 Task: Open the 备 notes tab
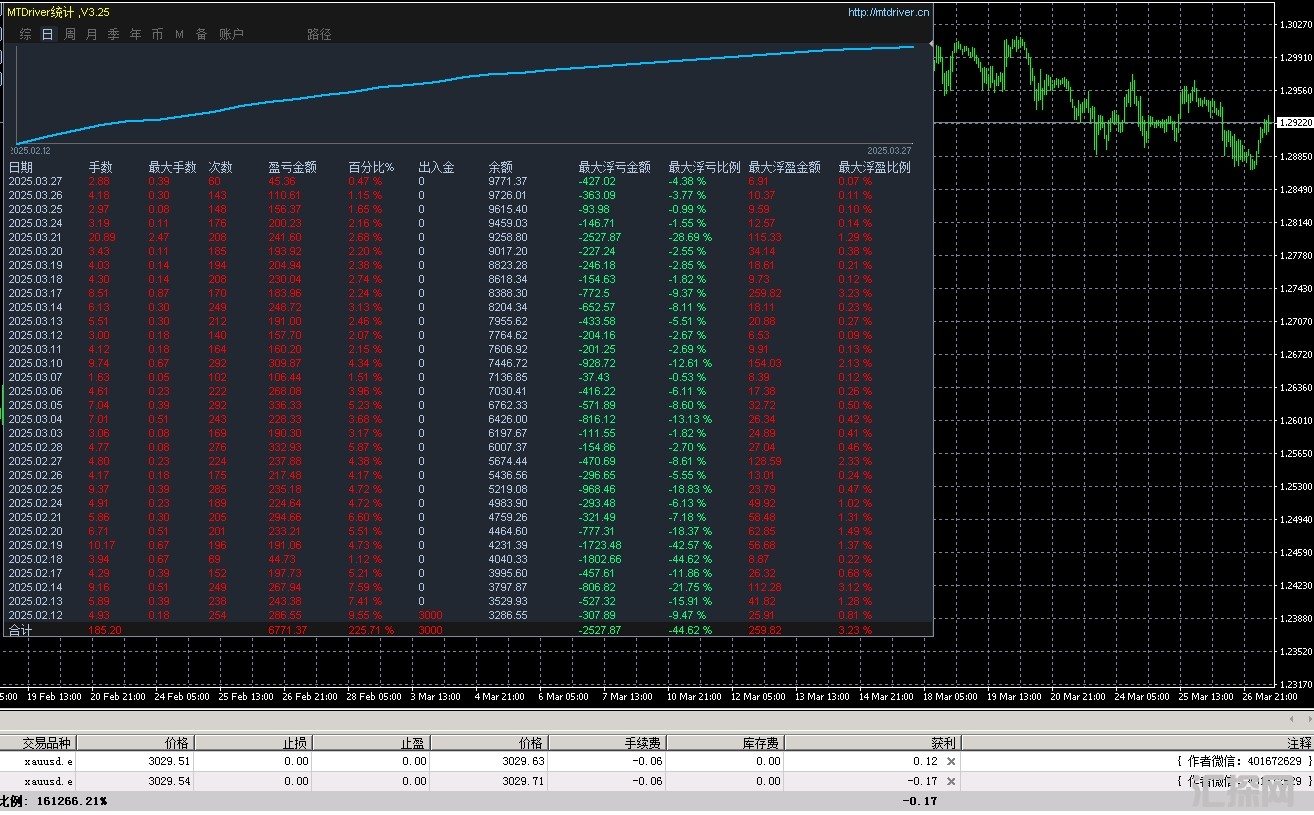coord(201,34)
